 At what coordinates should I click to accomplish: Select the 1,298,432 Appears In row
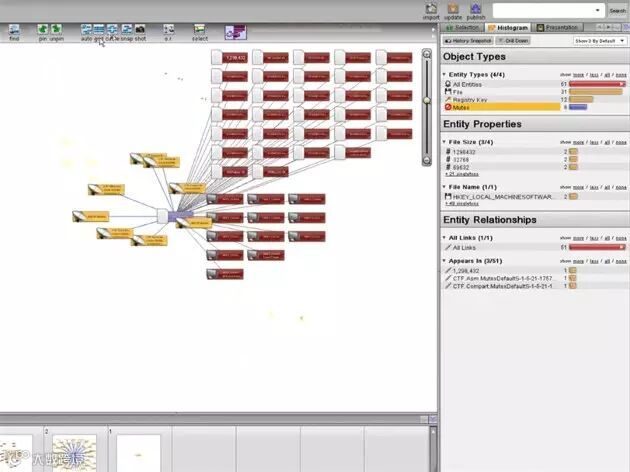pyautogui.click(x=502, y=271)
